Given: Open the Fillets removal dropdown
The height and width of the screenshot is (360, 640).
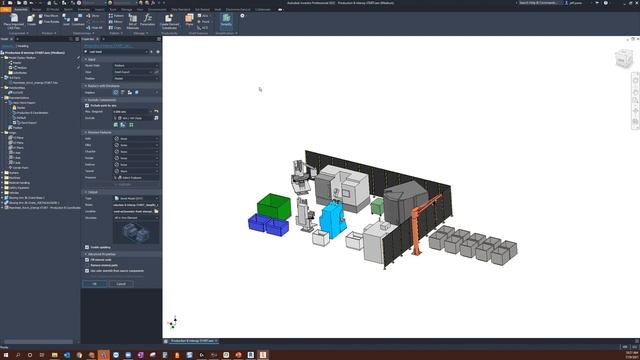Looking at the screenshot, I should (136, 145).
